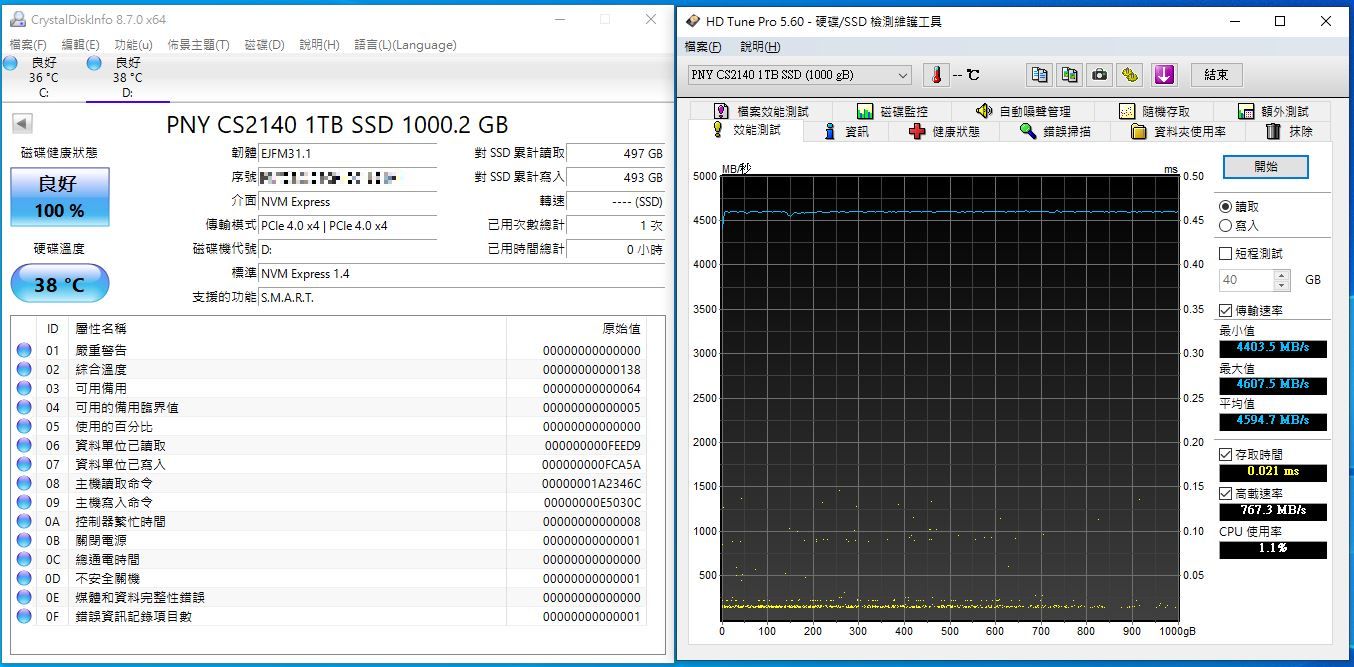Click the HD Tune Pro title bar app icon
The image size is (1354, 667).
coord(693,21)
